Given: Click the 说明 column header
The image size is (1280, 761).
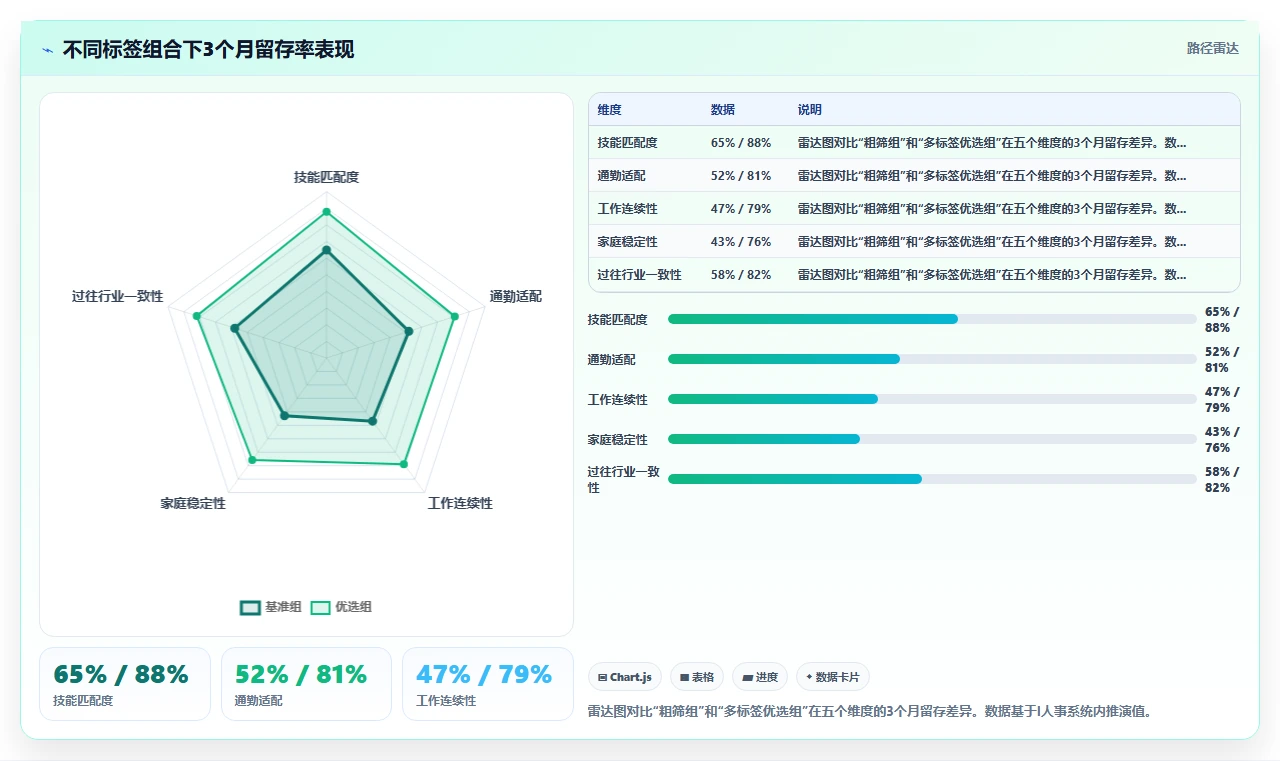Looking at the screenshot, I should [x=810, y=110].
